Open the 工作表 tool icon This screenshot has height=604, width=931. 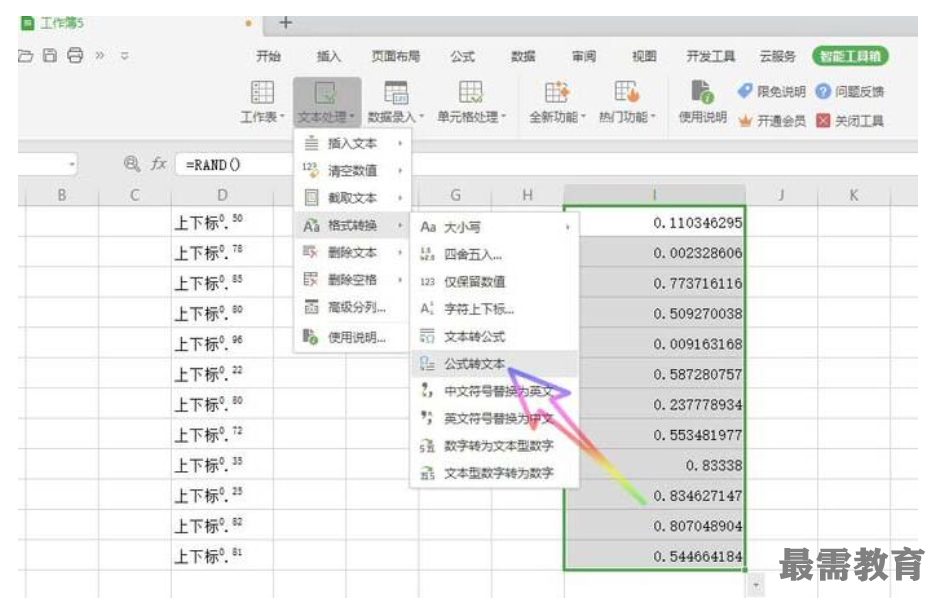pos(262,93)
